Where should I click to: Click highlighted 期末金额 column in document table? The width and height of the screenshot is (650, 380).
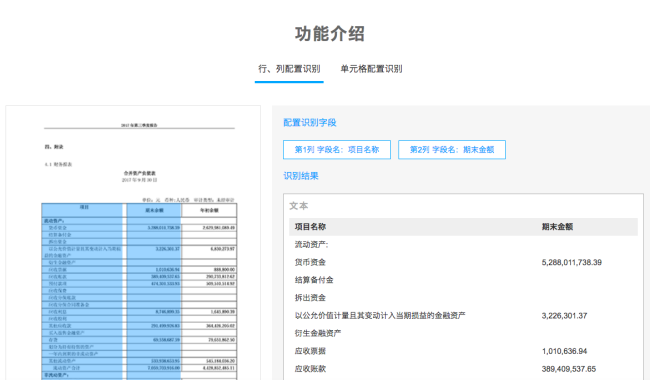click(x=154, y=210)
